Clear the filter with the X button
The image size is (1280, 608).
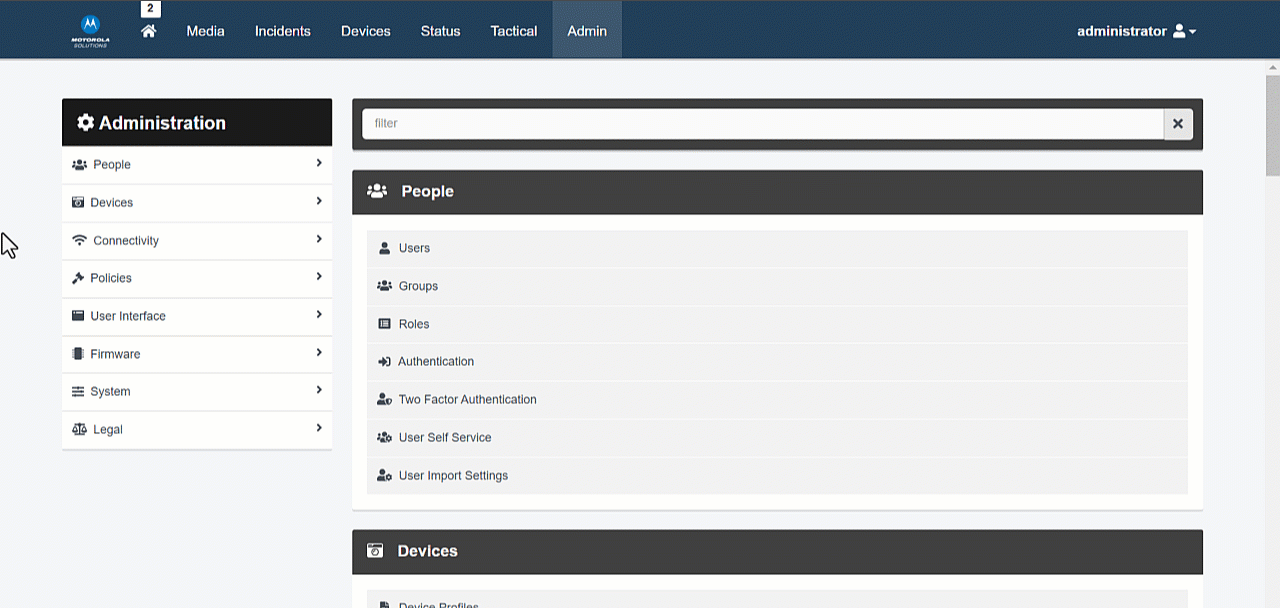coord(1178,124)
